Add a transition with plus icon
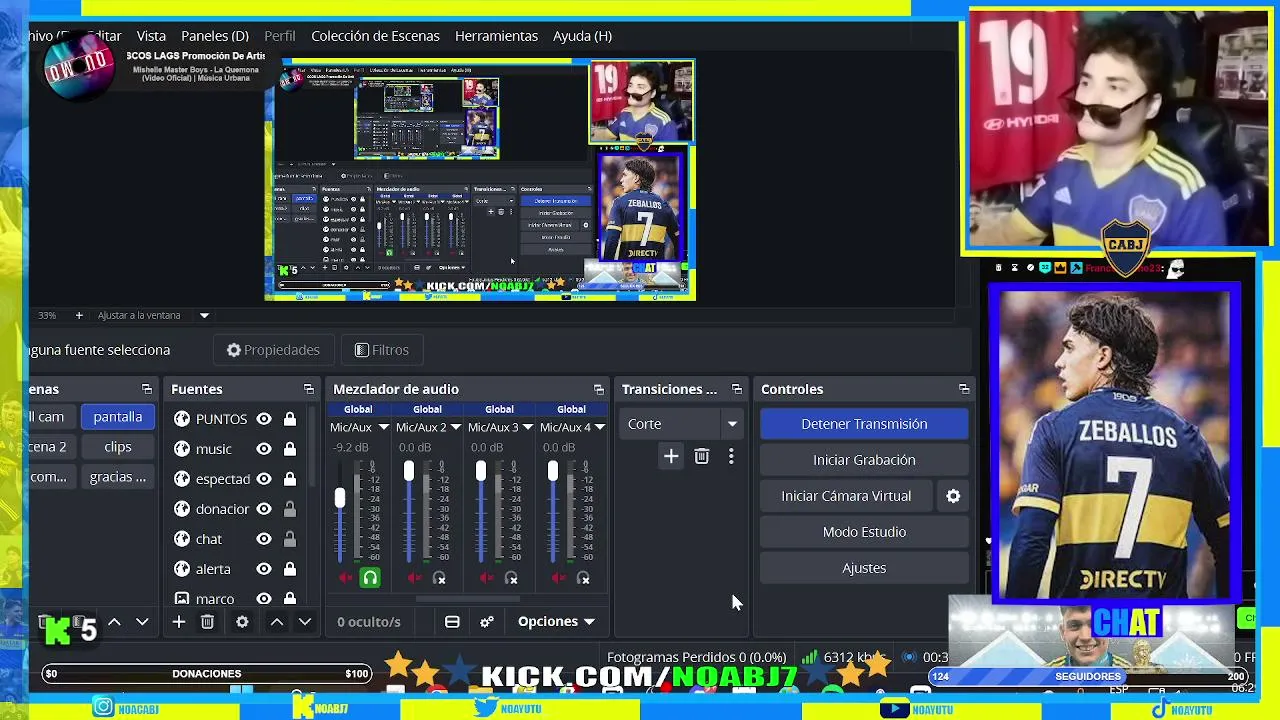The height and width of the screenshot is (720, 1280). (x=671, y=457)
